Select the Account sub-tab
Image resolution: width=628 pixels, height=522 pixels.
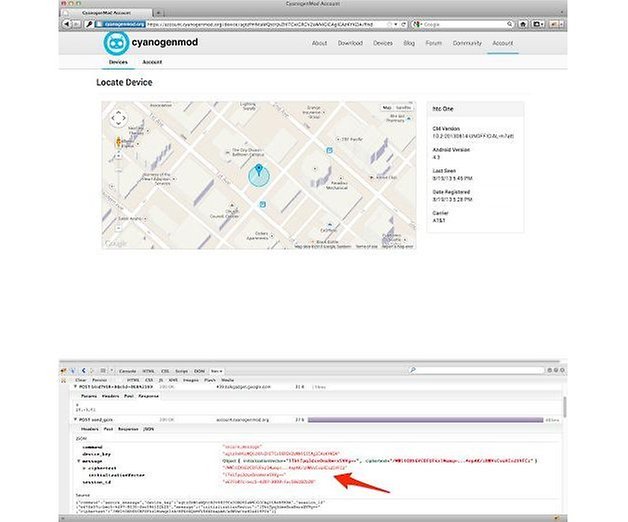pos(152,62)
